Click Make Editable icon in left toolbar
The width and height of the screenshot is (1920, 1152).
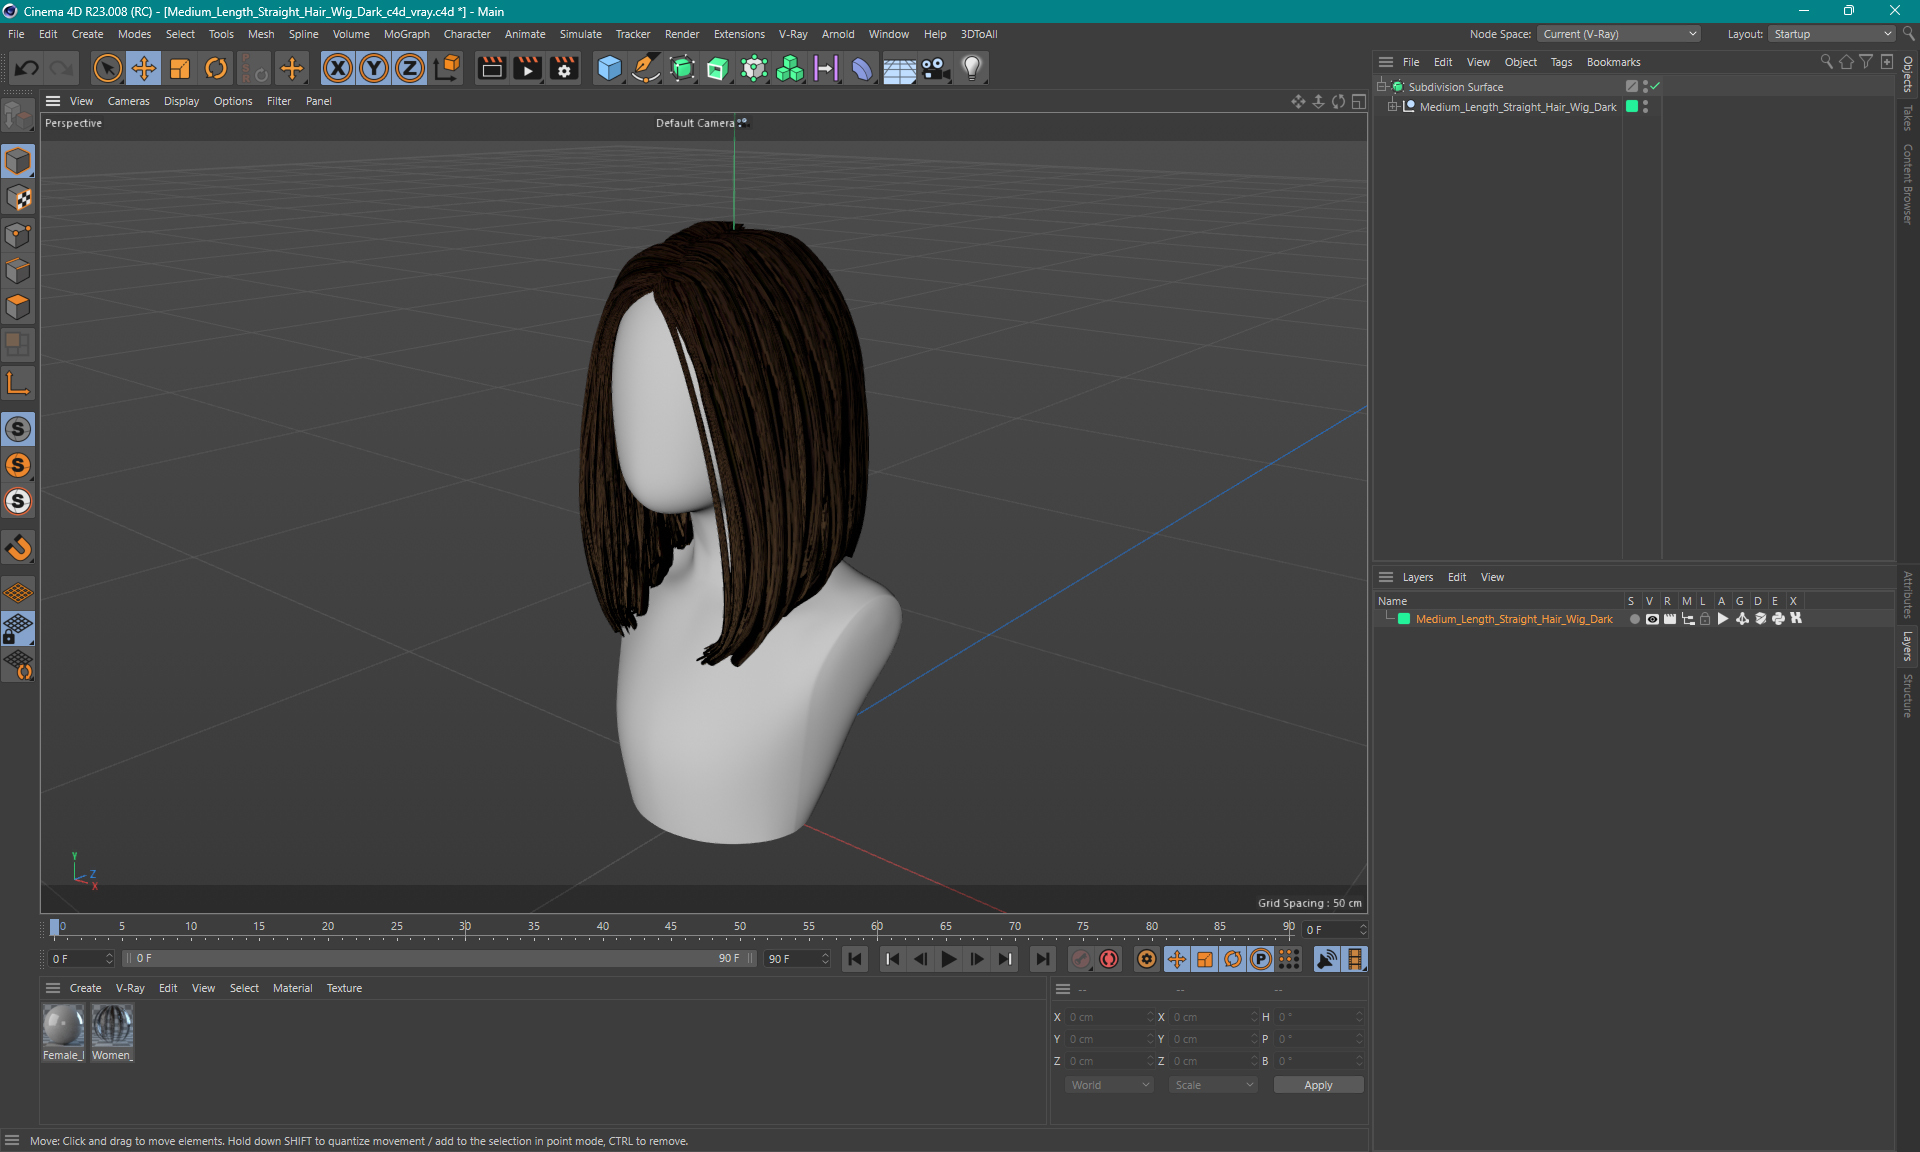[18, 117]
